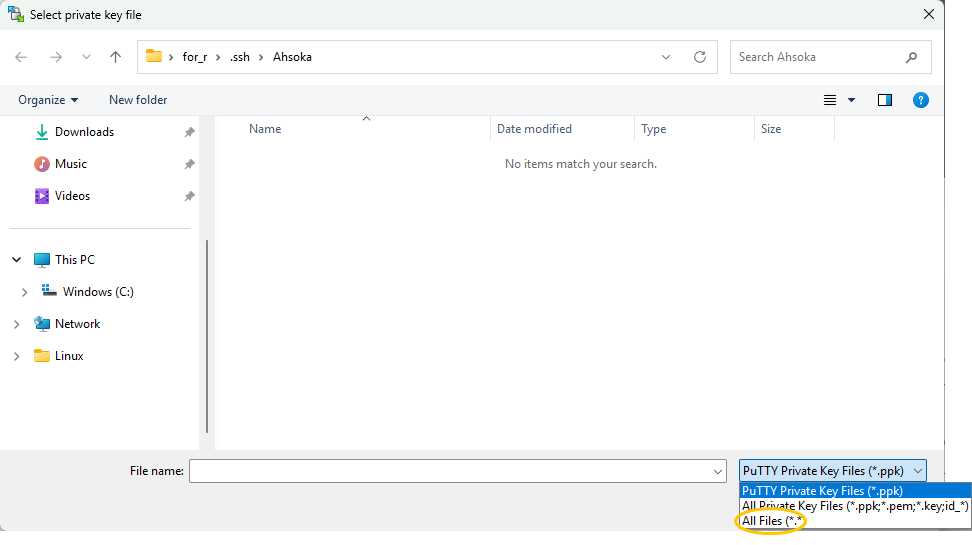Expand address bar history dropdown
Viewport: 972px width, 545px height.
tap(666, 57)
